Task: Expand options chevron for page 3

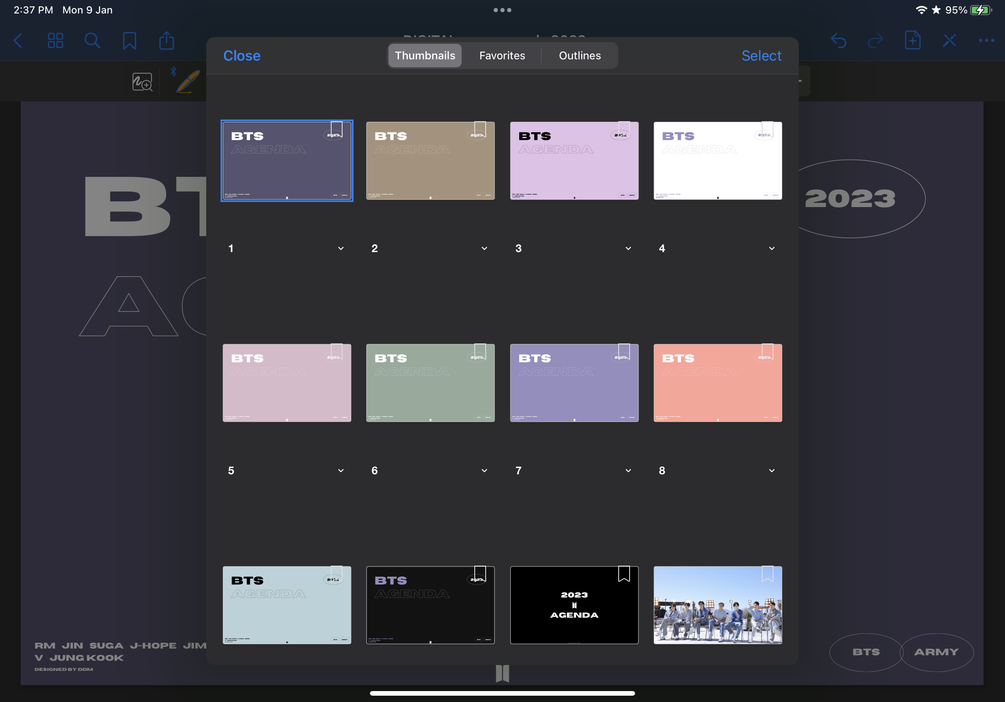Action: point(628,248)
